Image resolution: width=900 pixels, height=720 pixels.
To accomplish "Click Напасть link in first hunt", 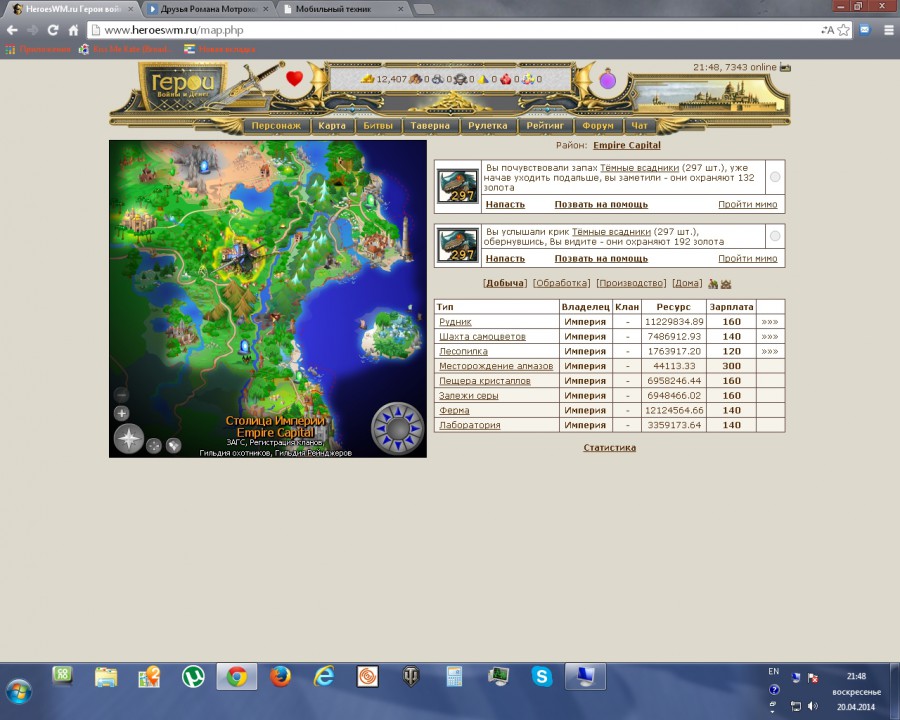I will tap(505, 204).
